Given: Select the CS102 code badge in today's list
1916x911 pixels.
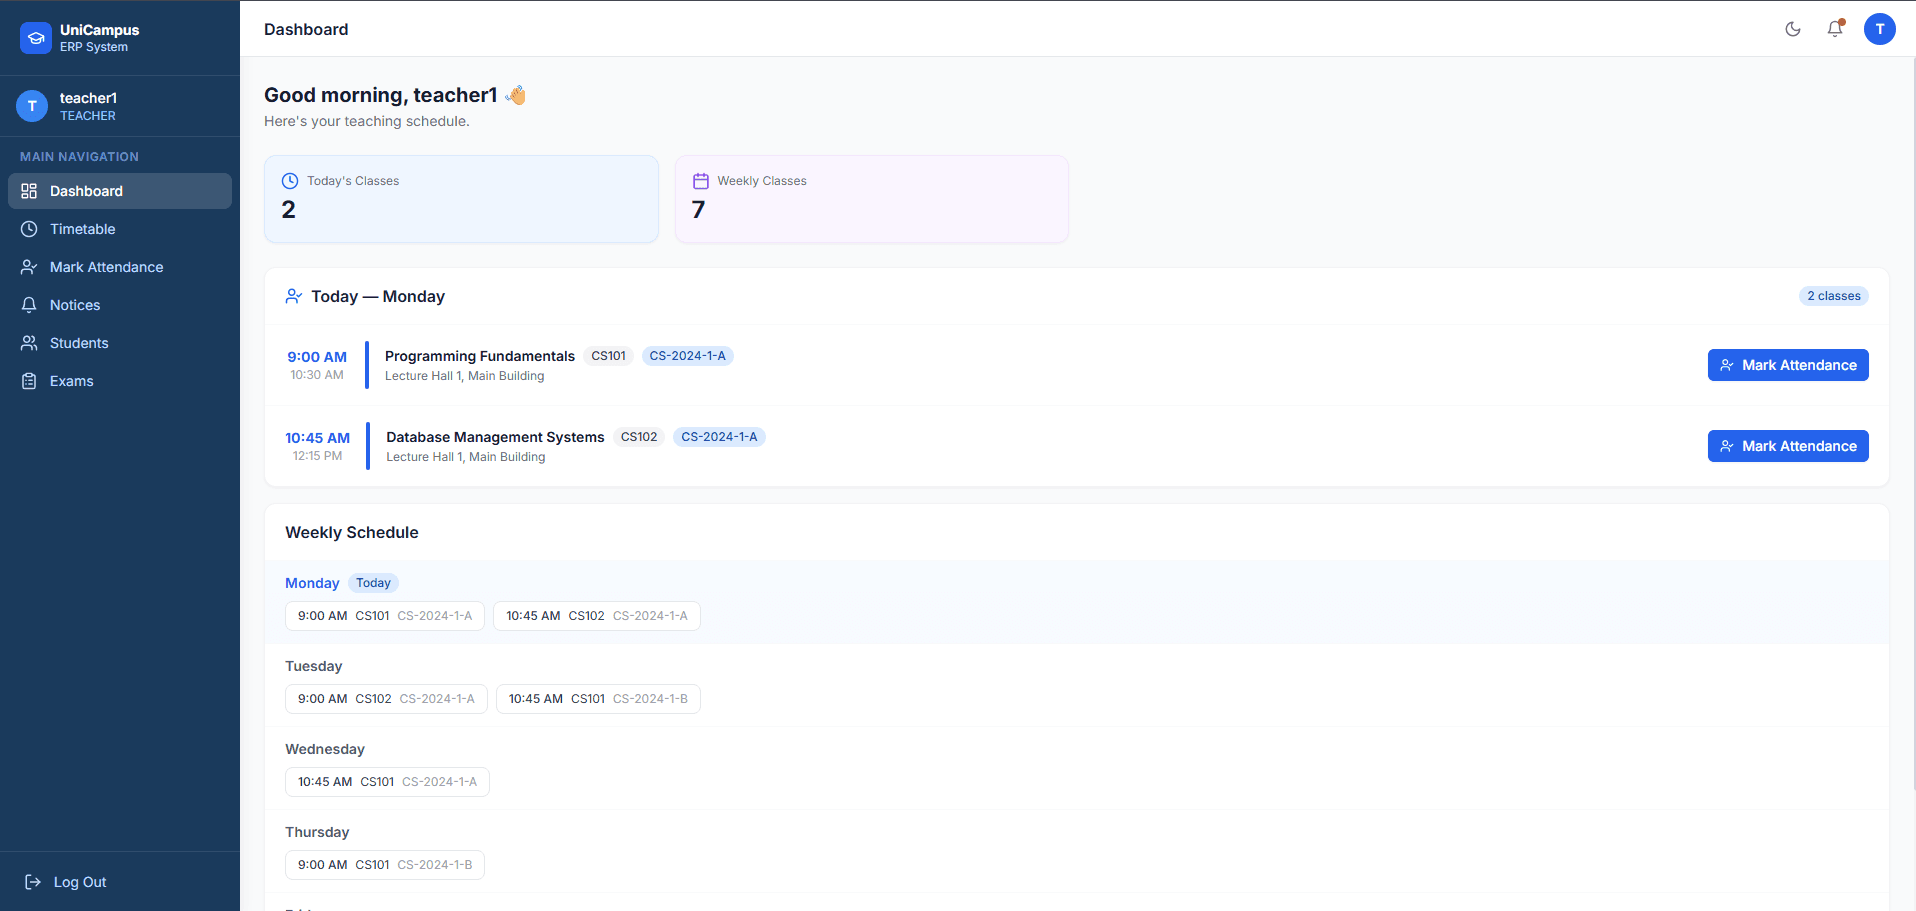Looking at the screenshot, I should click(639, 437).
